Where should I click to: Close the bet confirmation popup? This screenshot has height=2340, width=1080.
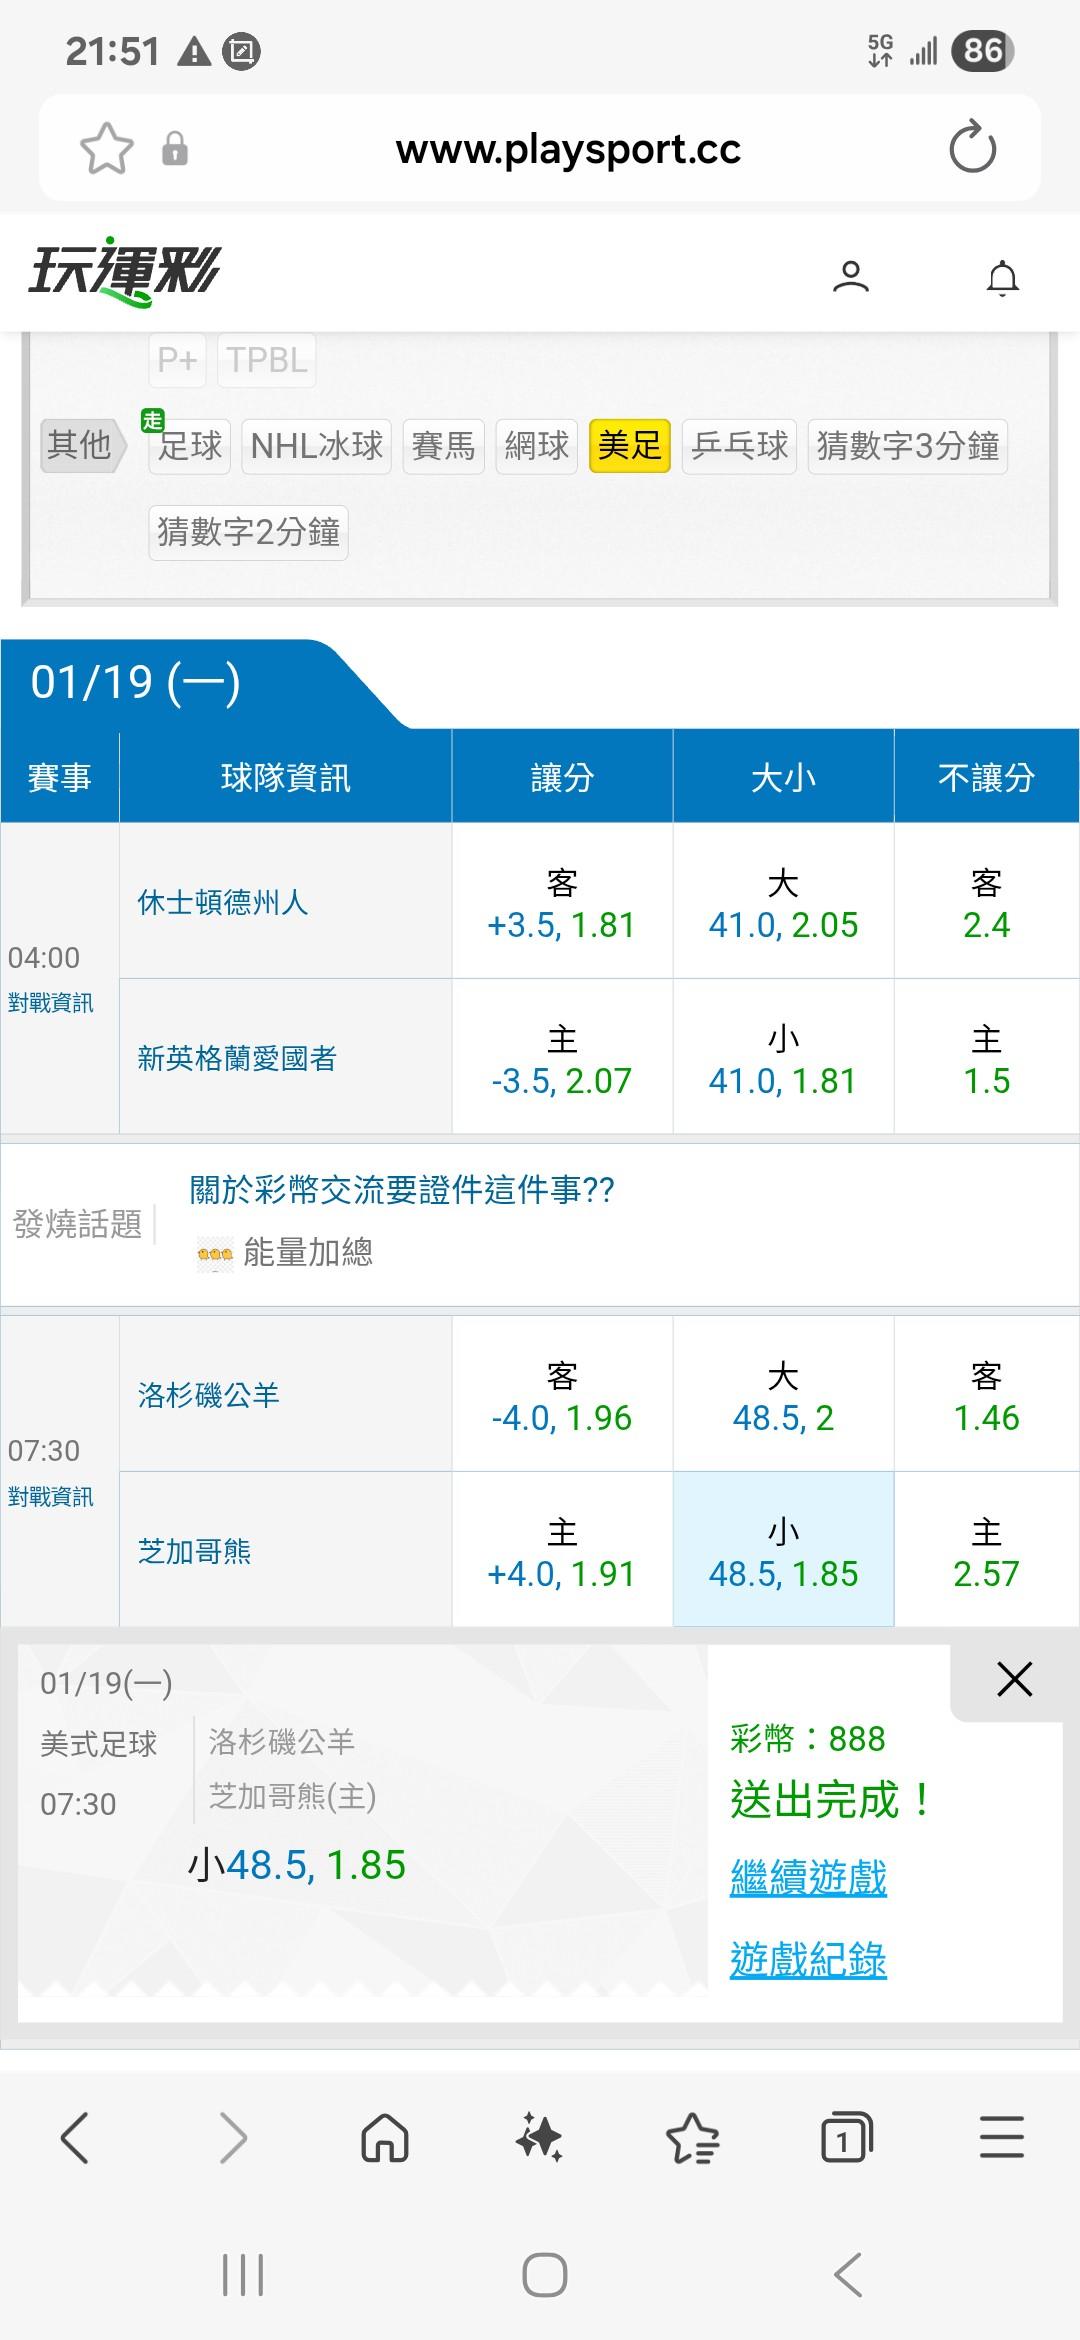[1014, 1680]
